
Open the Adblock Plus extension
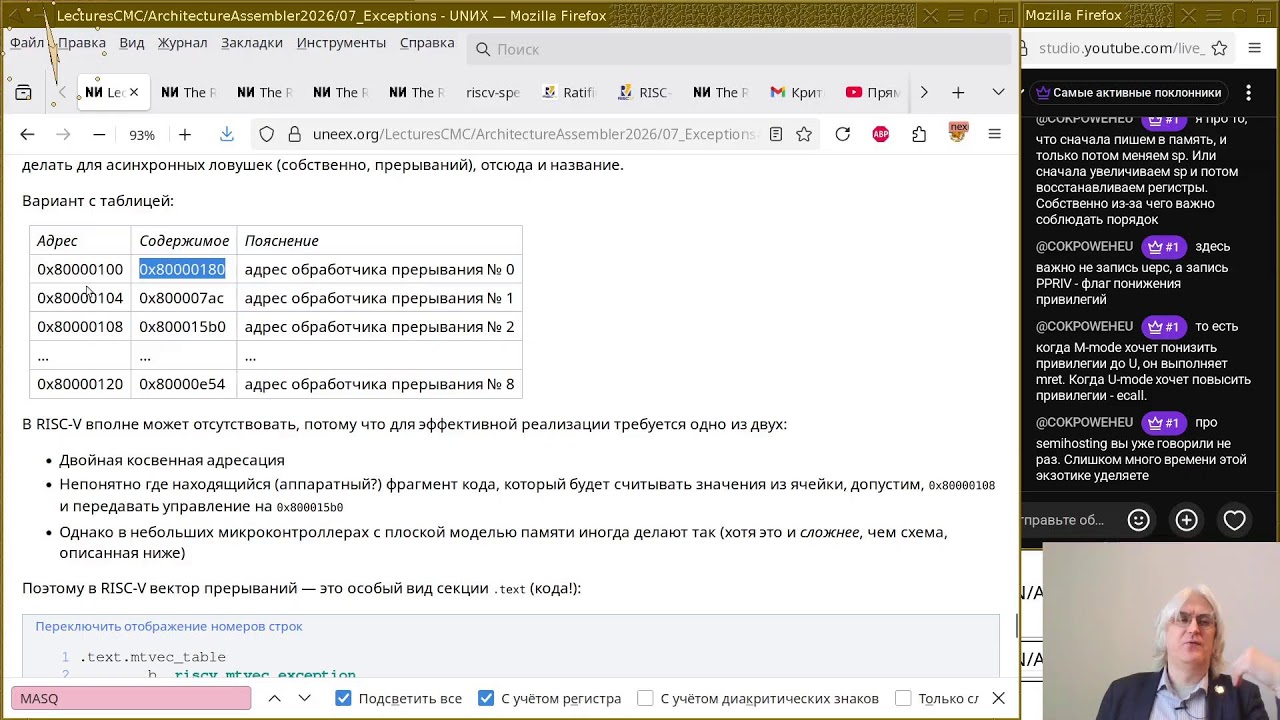(880, 134)
